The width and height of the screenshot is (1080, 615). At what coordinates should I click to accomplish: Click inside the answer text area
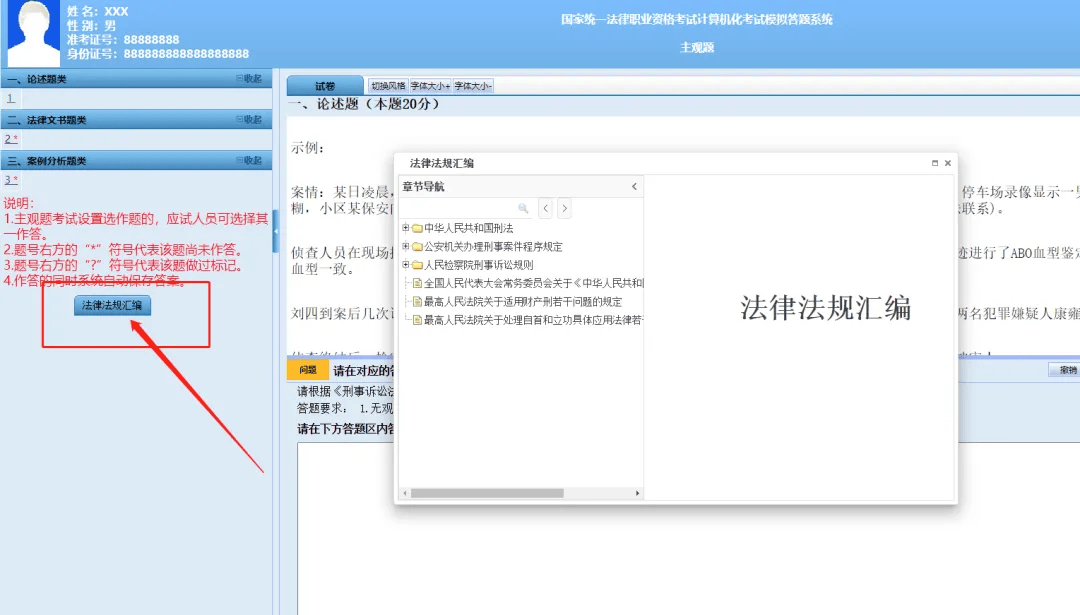(689, 528)
